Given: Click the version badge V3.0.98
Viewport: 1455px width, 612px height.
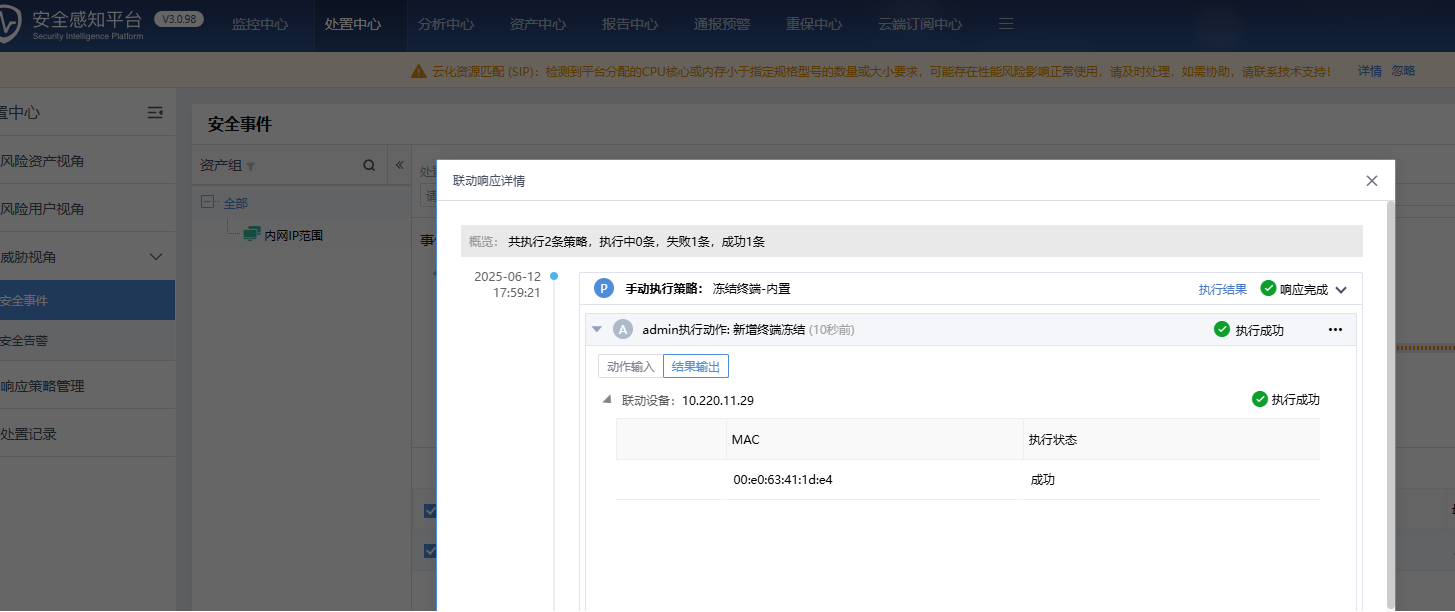Looking at the screenshot, I should (179, 18).
